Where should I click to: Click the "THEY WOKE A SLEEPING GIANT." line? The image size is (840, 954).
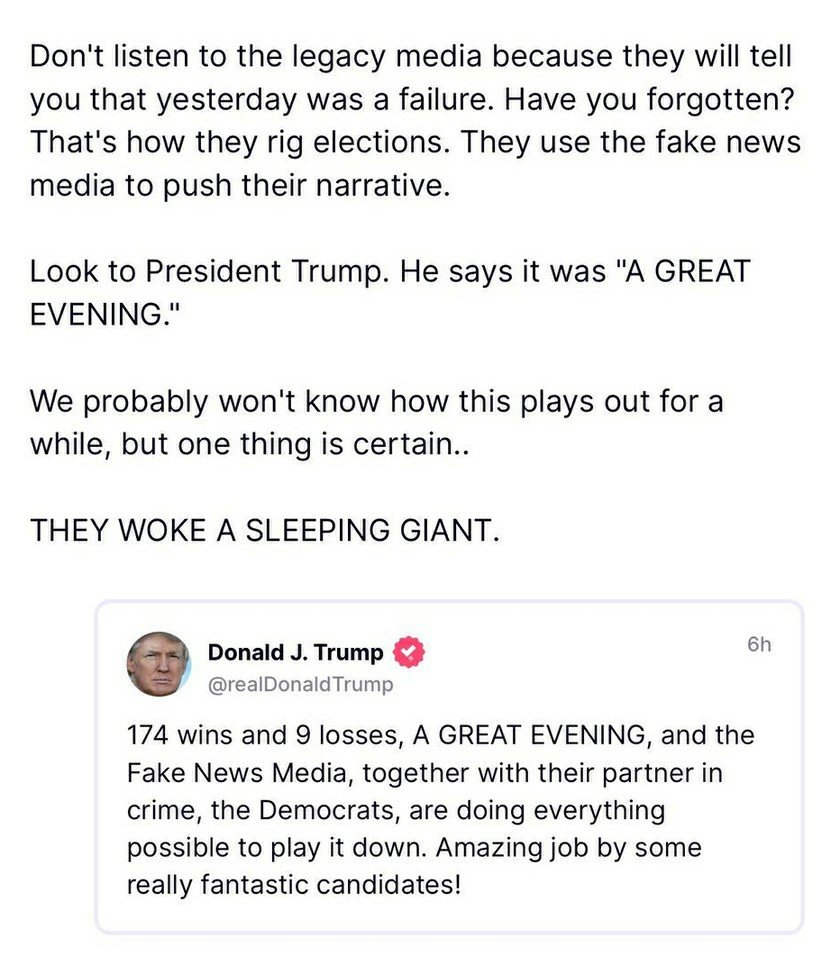point(263,529)
